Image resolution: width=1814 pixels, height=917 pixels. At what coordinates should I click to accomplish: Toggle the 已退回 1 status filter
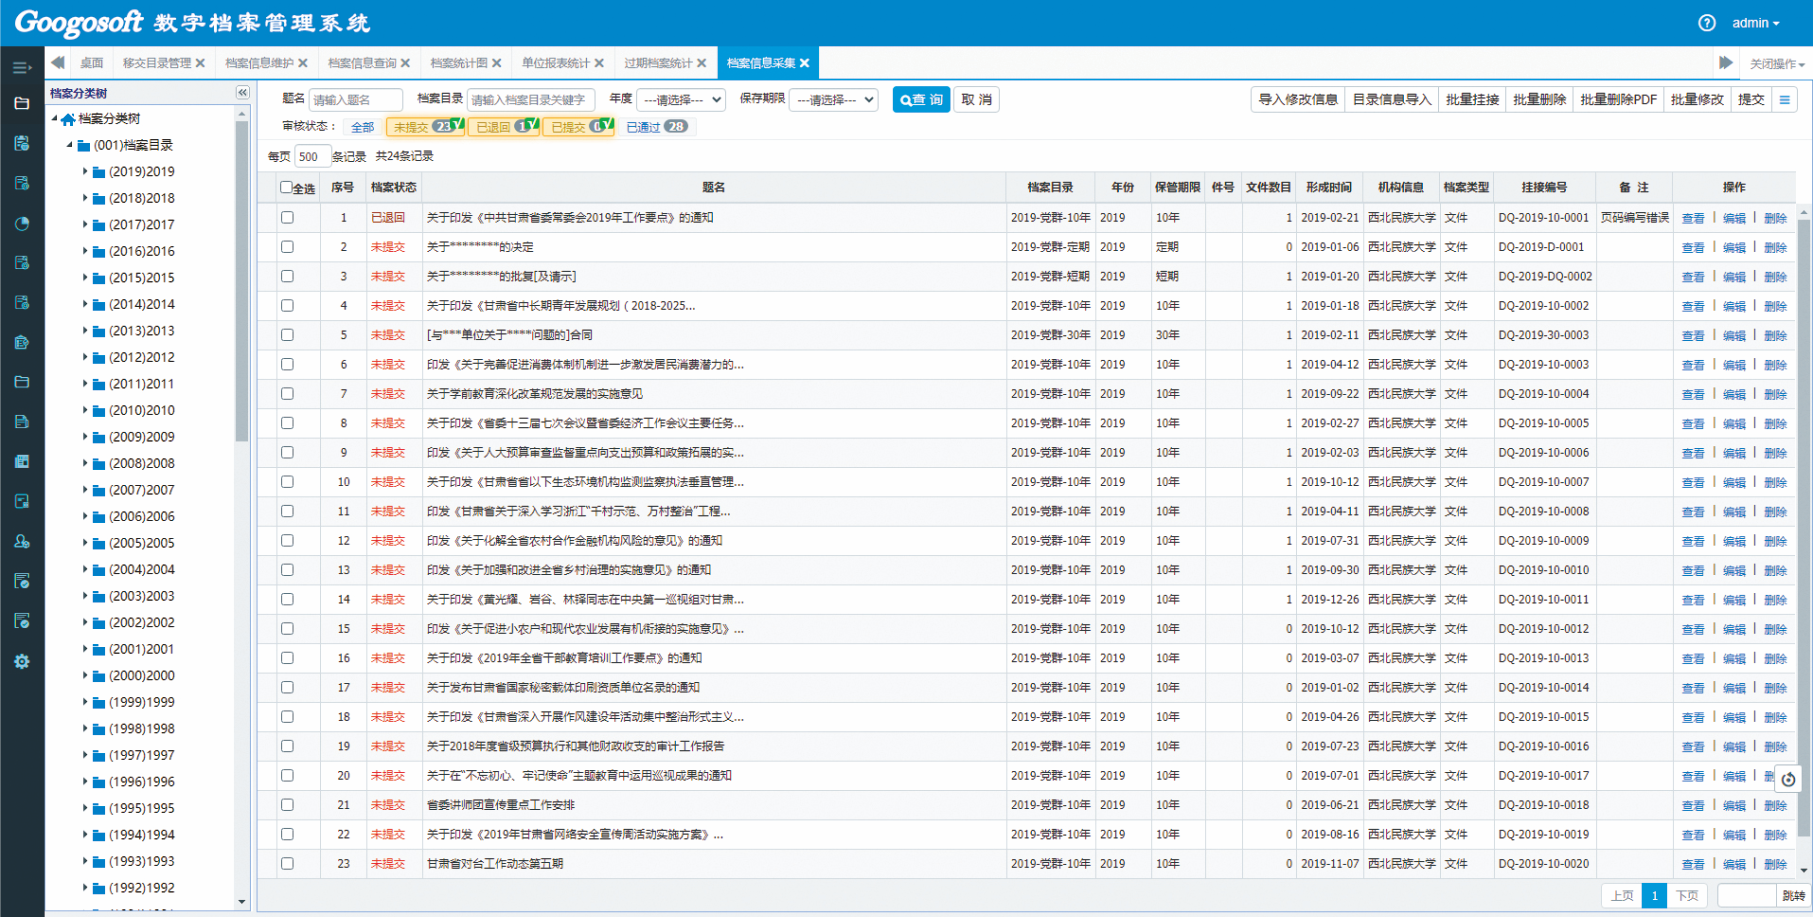click(504, 127)
